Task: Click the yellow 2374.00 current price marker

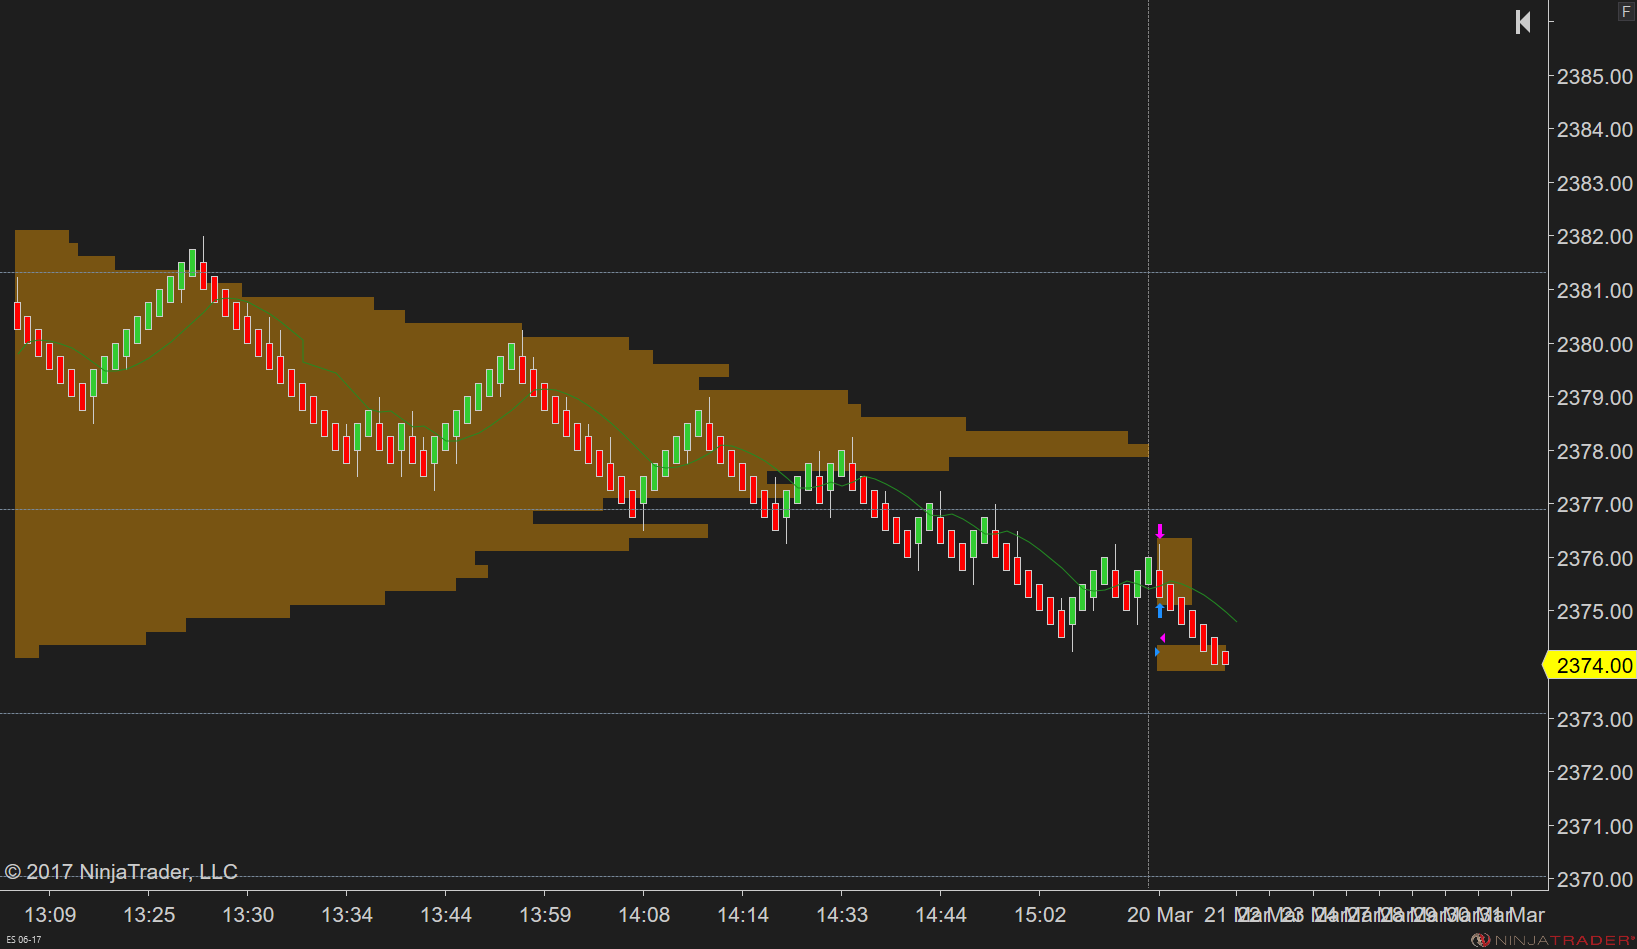Action: (1592, 665)
